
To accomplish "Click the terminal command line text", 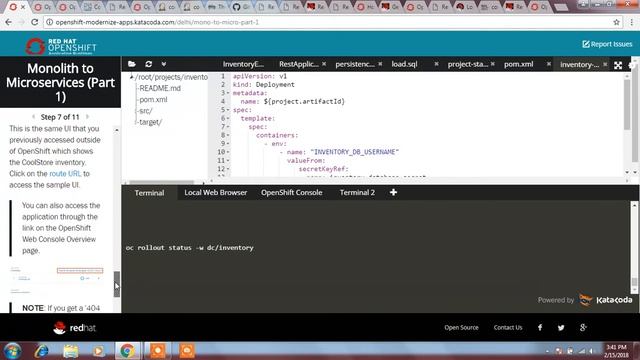I will (x=189, y=248).
